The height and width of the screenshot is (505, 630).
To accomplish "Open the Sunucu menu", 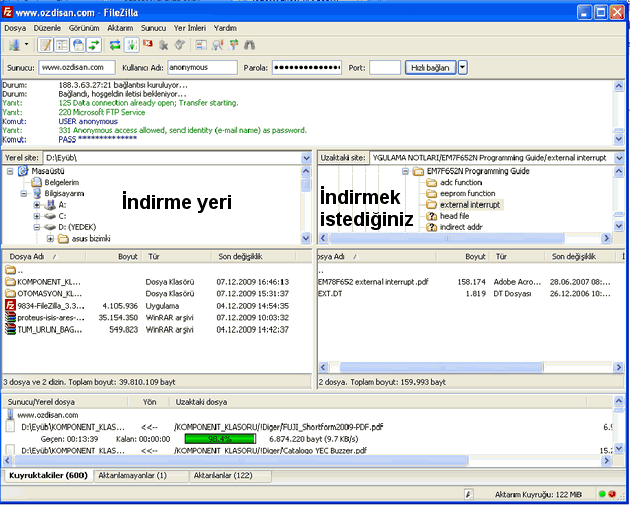I will click(x=153, y=28).
